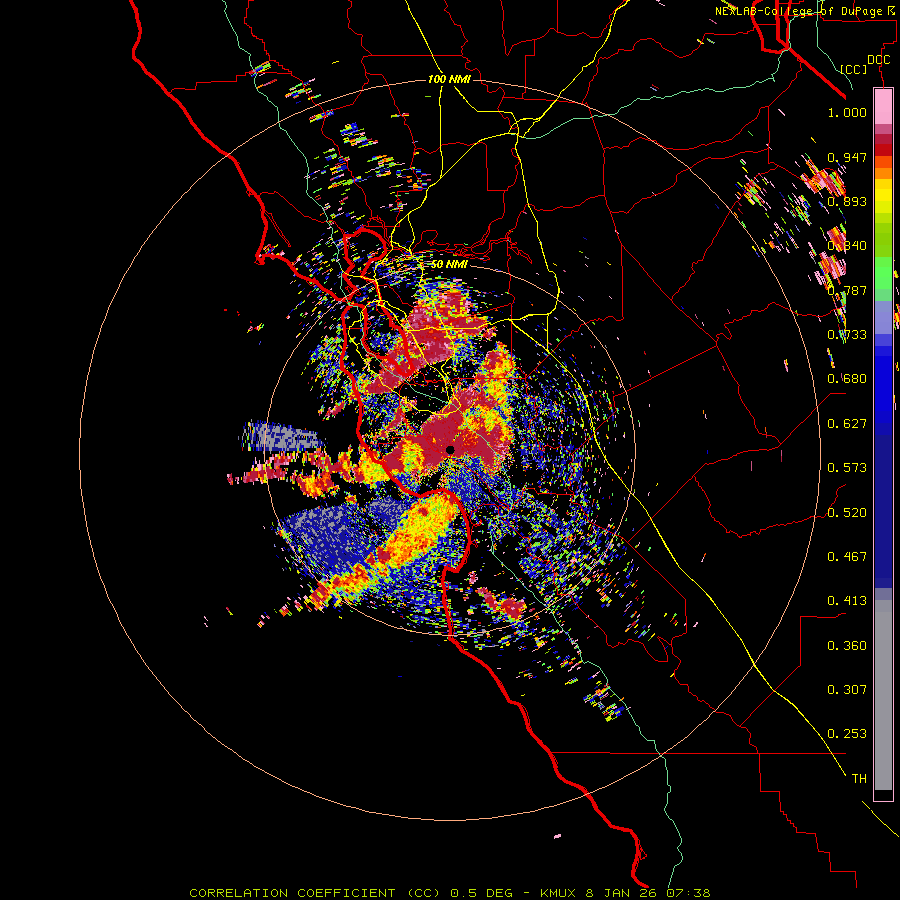Click the 0.733 scale value

[847, 335]
